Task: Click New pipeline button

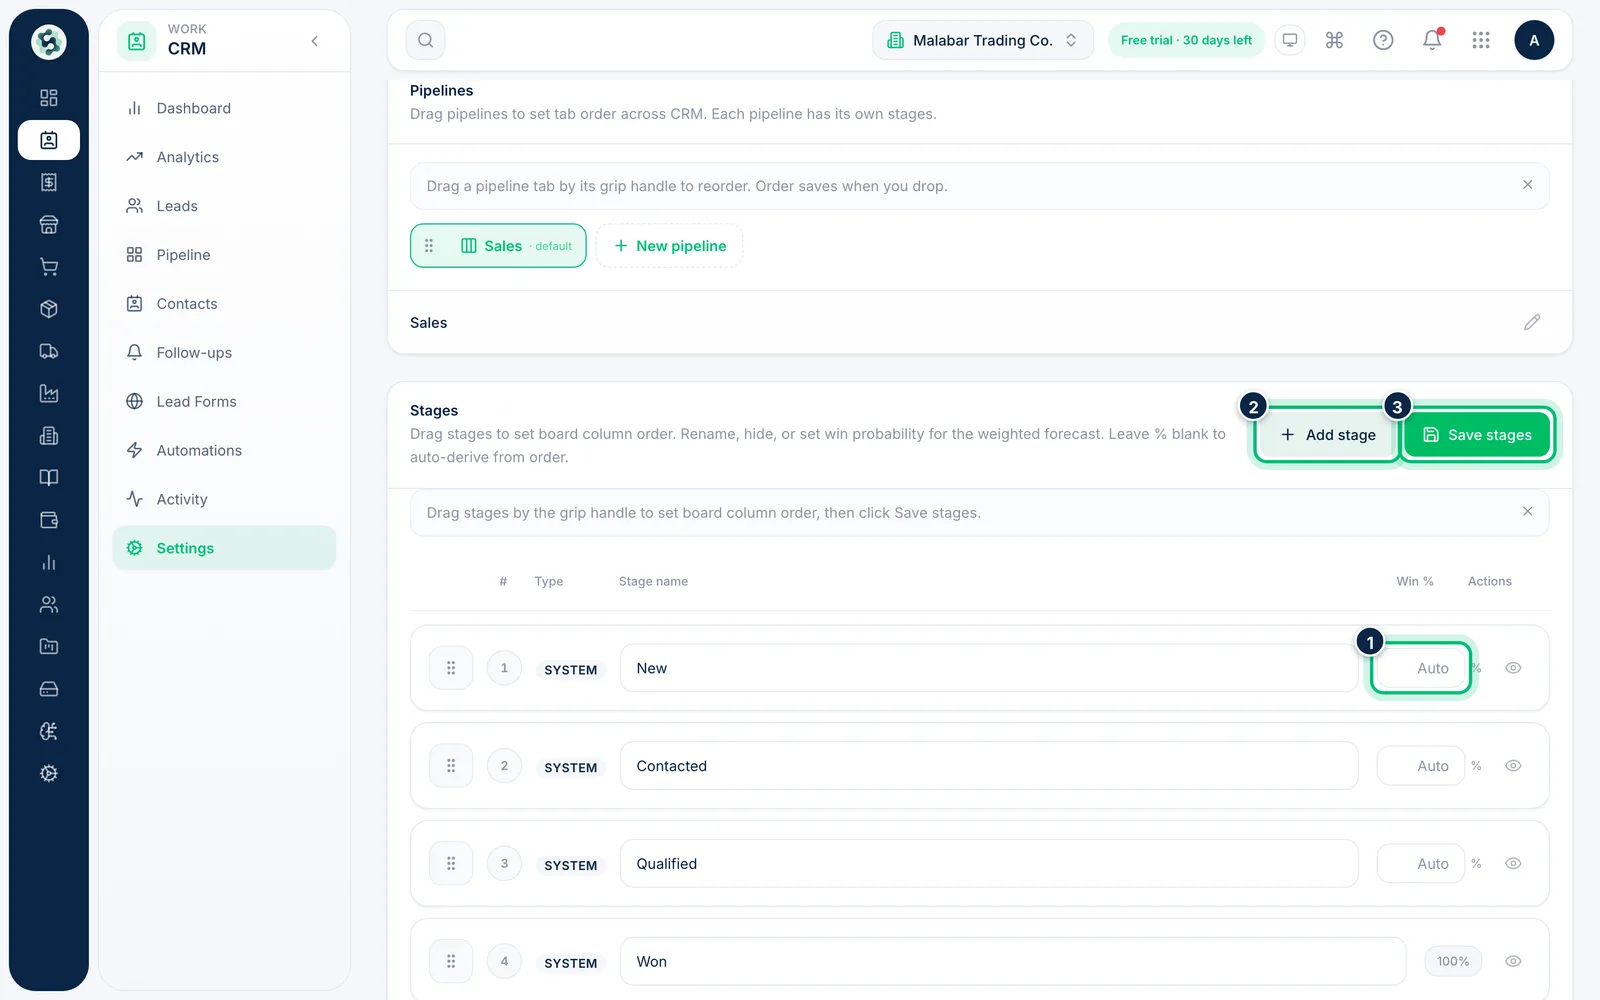Action: click(670, 246)
